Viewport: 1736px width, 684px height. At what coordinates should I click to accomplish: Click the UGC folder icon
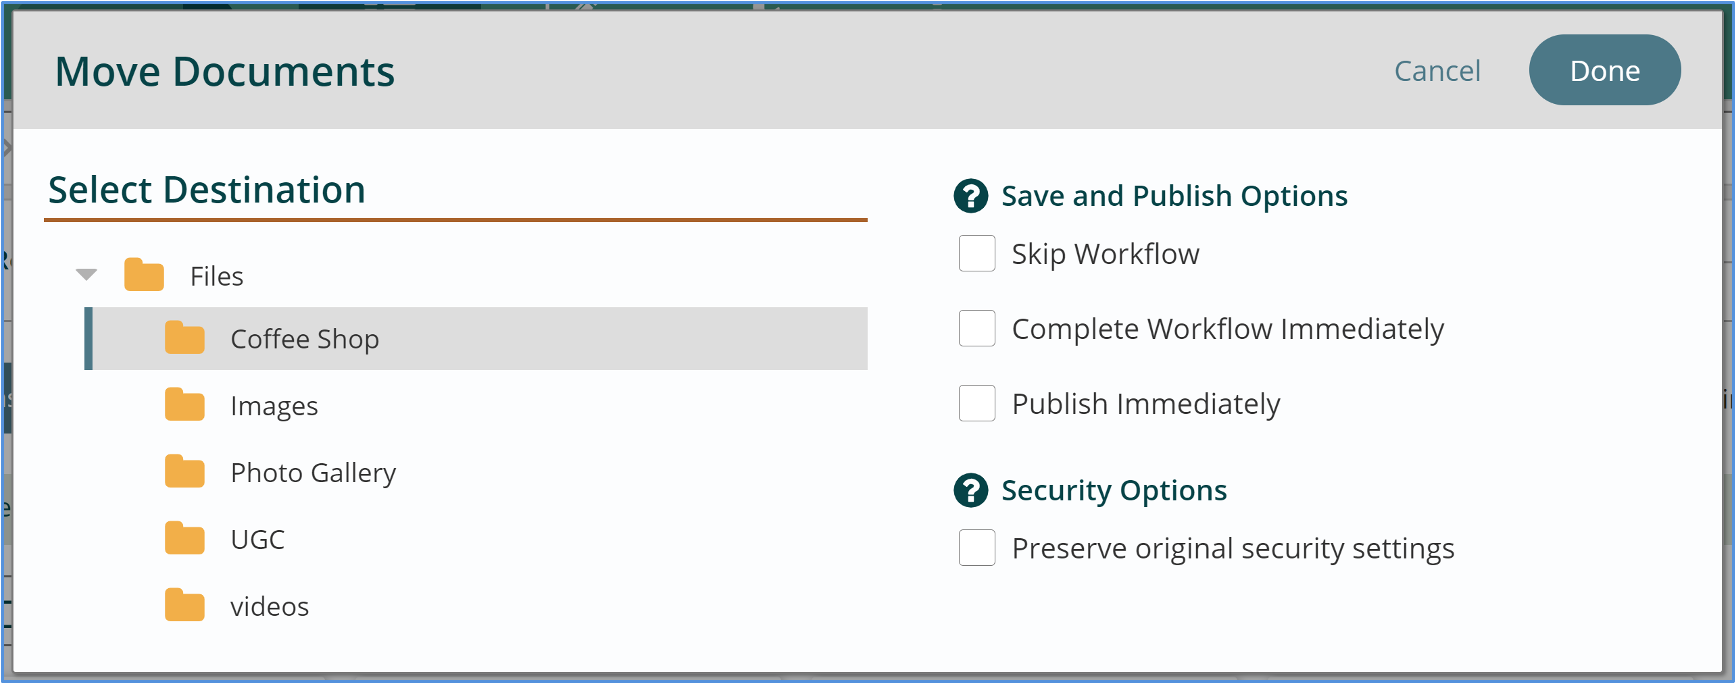click(185, 539)
